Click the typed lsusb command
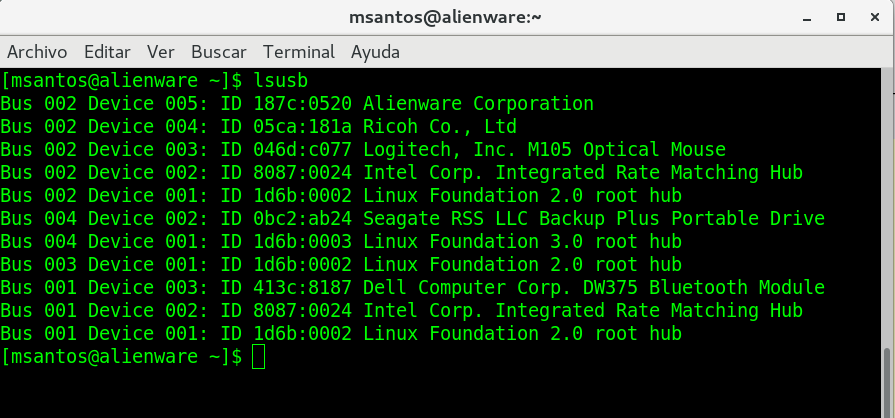Viewport: 895px width, 418px height. coord(281,80)
